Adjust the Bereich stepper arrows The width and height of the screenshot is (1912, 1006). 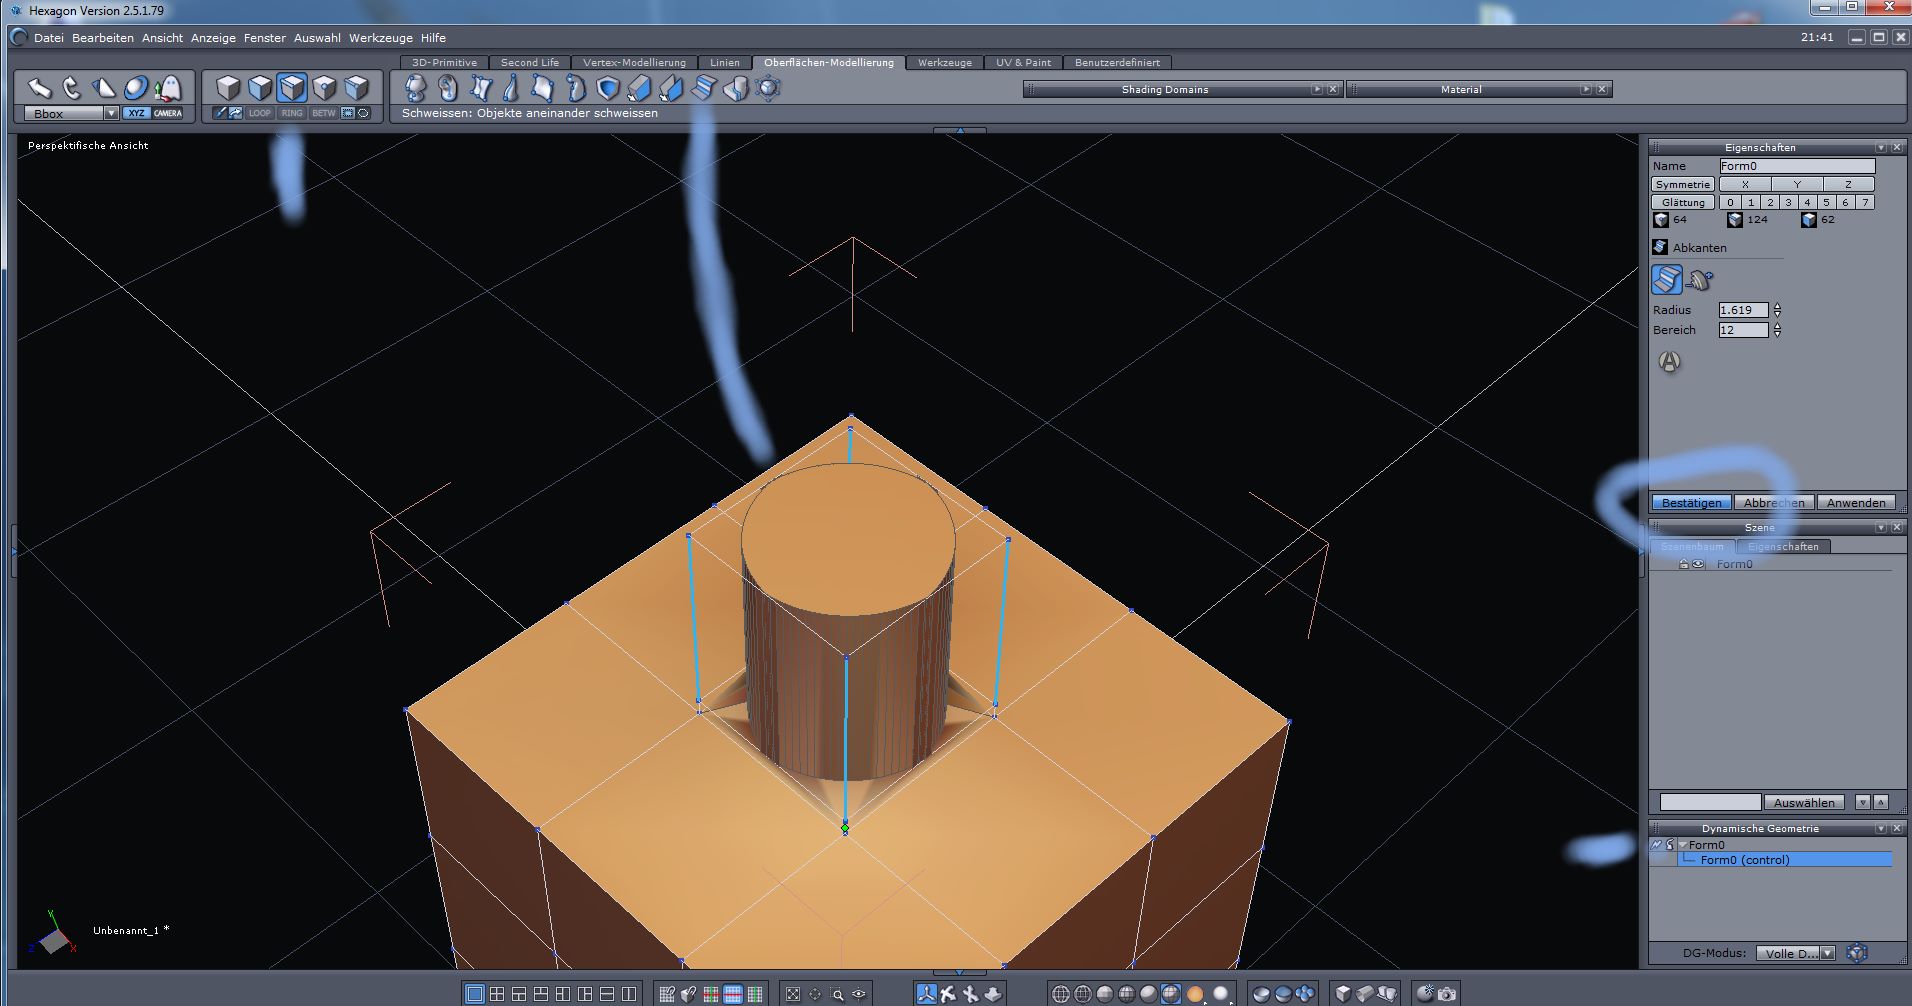point(1777,330)
